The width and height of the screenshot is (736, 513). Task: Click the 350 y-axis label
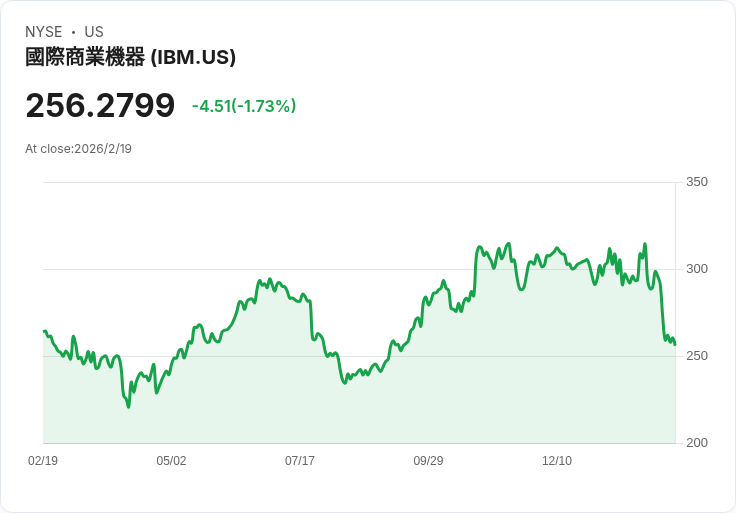[697, 182]
